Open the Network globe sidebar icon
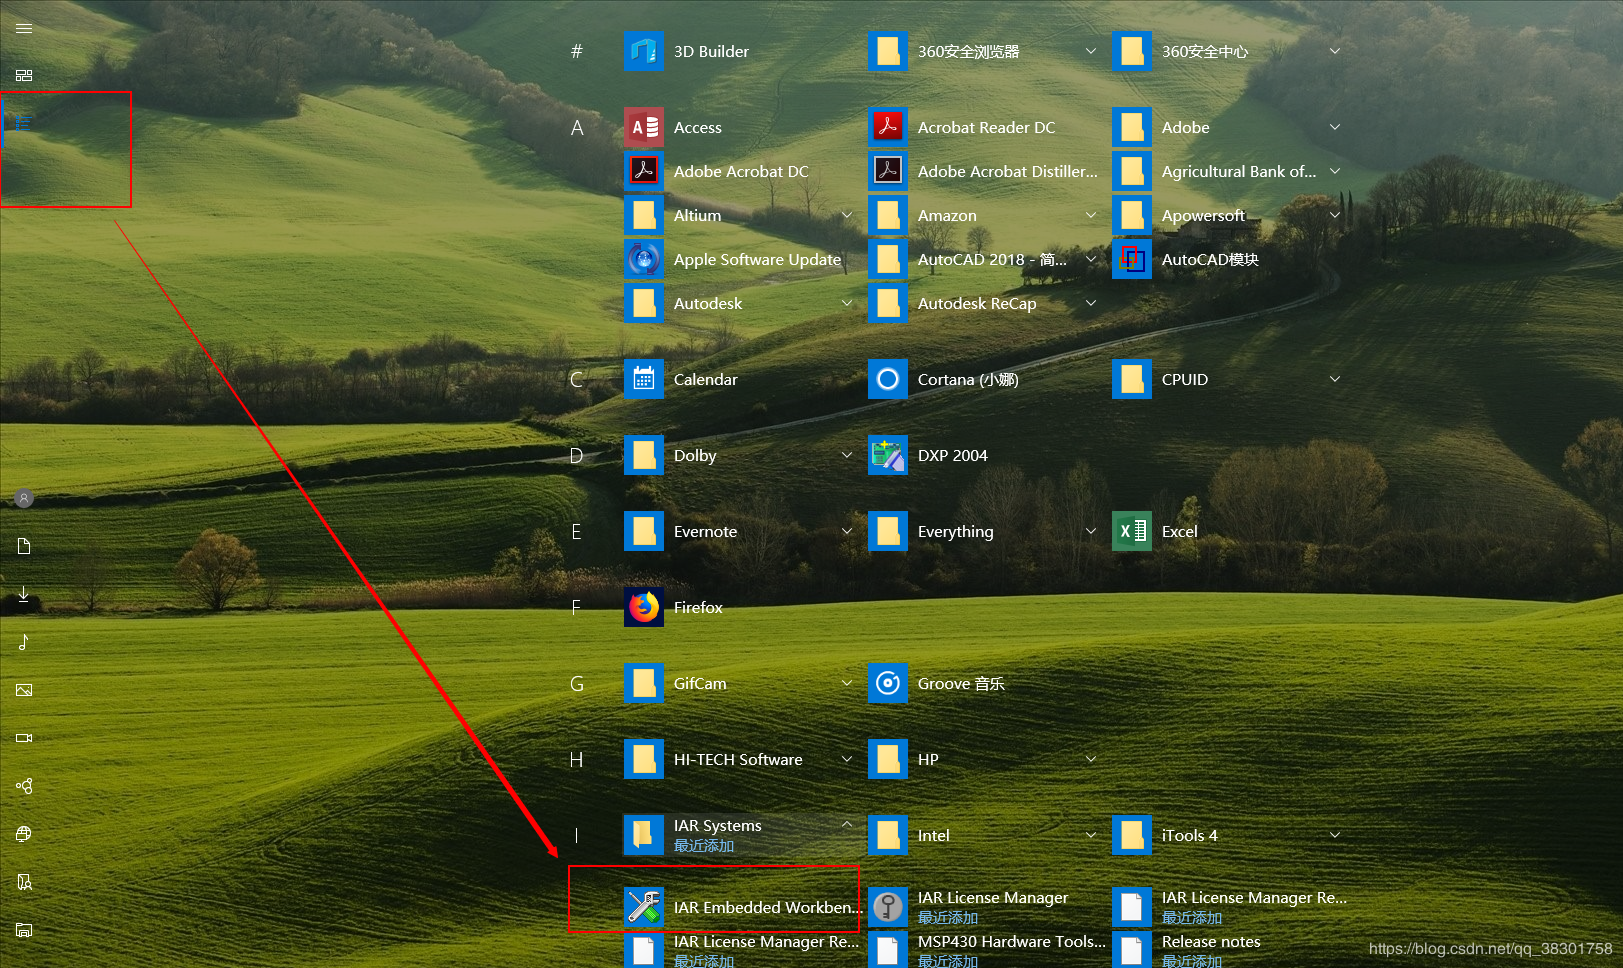 pos(24,834)
